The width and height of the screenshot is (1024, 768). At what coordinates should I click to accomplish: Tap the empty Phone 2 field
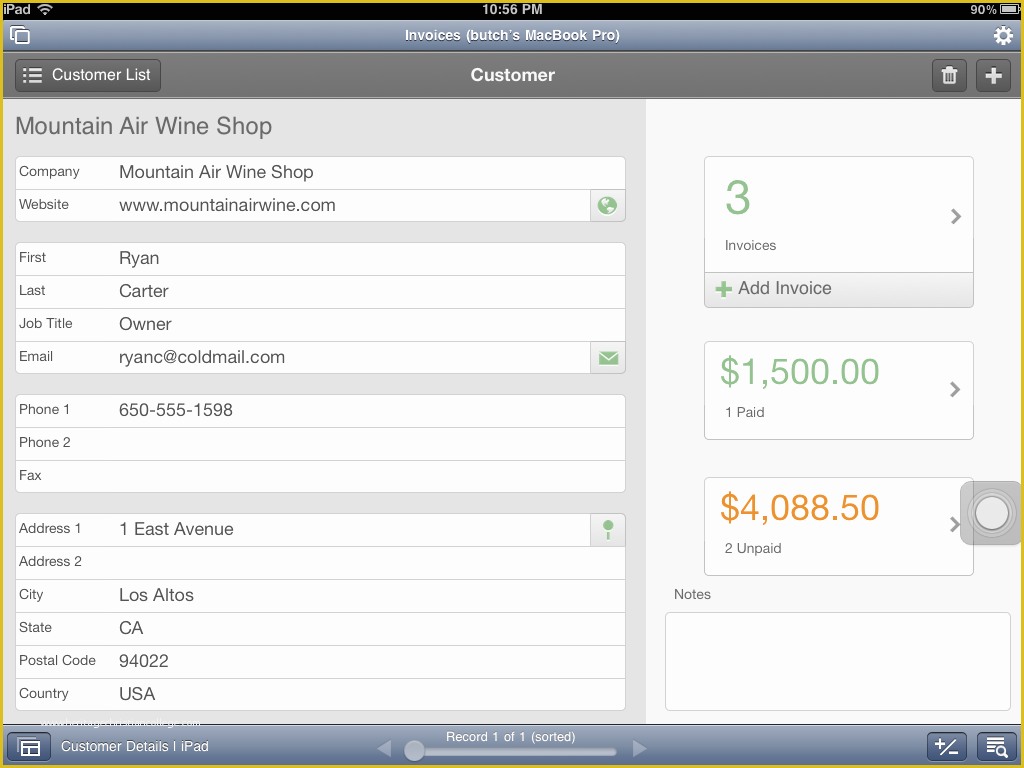320,443
